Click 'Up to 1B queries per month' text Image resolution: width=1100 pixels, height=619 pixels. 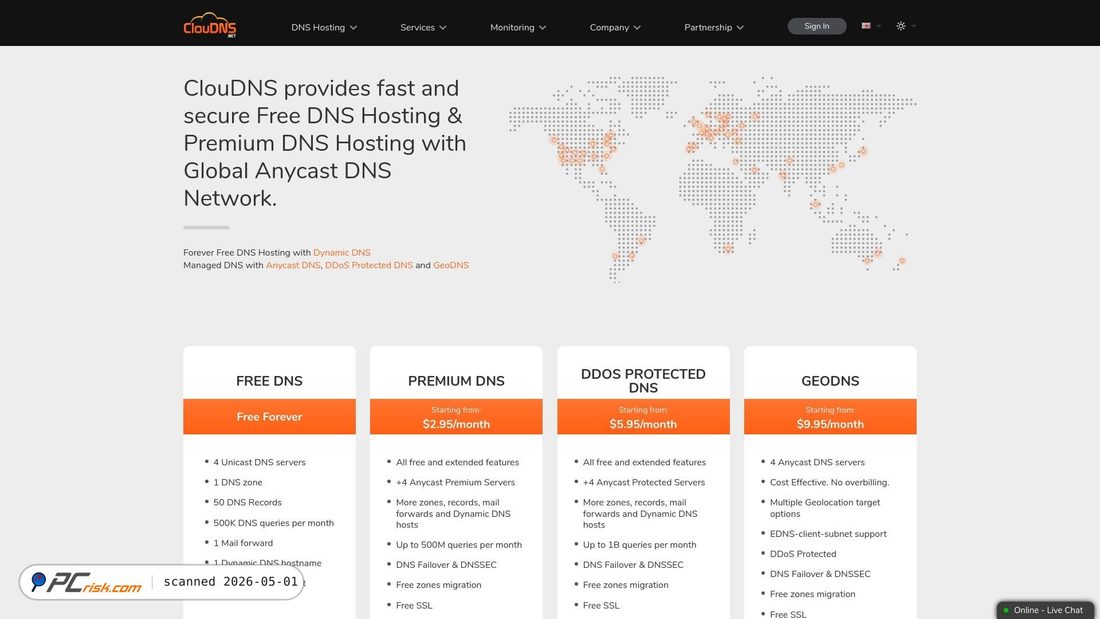point(640,545)
